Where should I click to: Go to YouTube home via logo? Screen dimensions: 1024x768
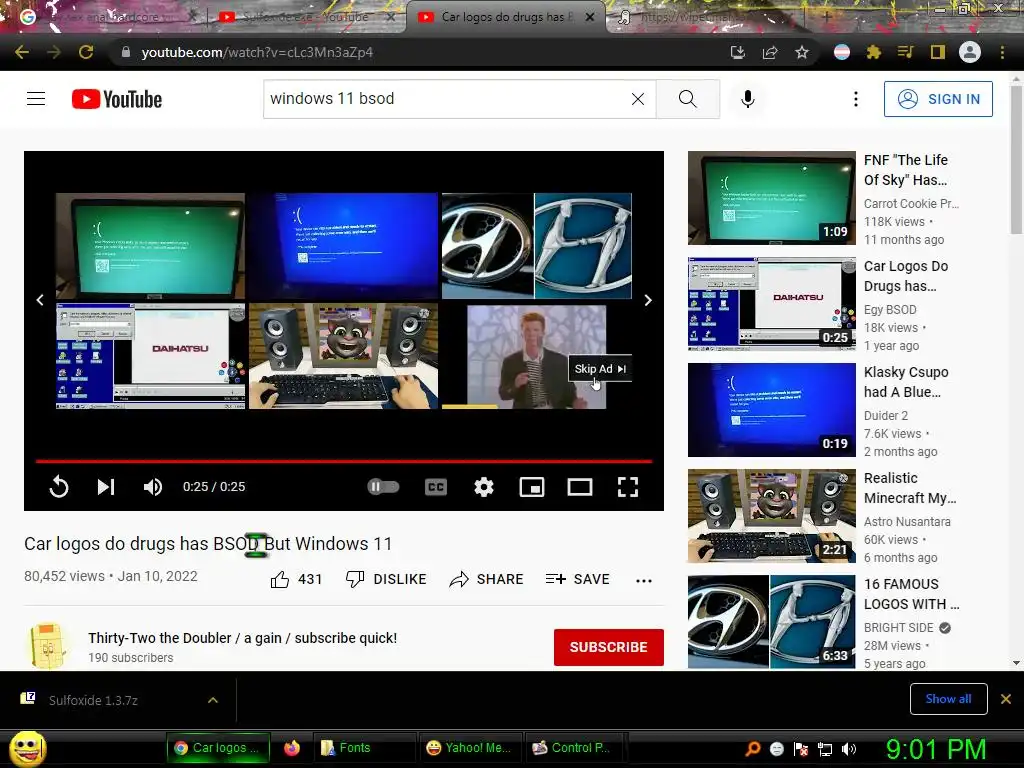pos(117,99)
